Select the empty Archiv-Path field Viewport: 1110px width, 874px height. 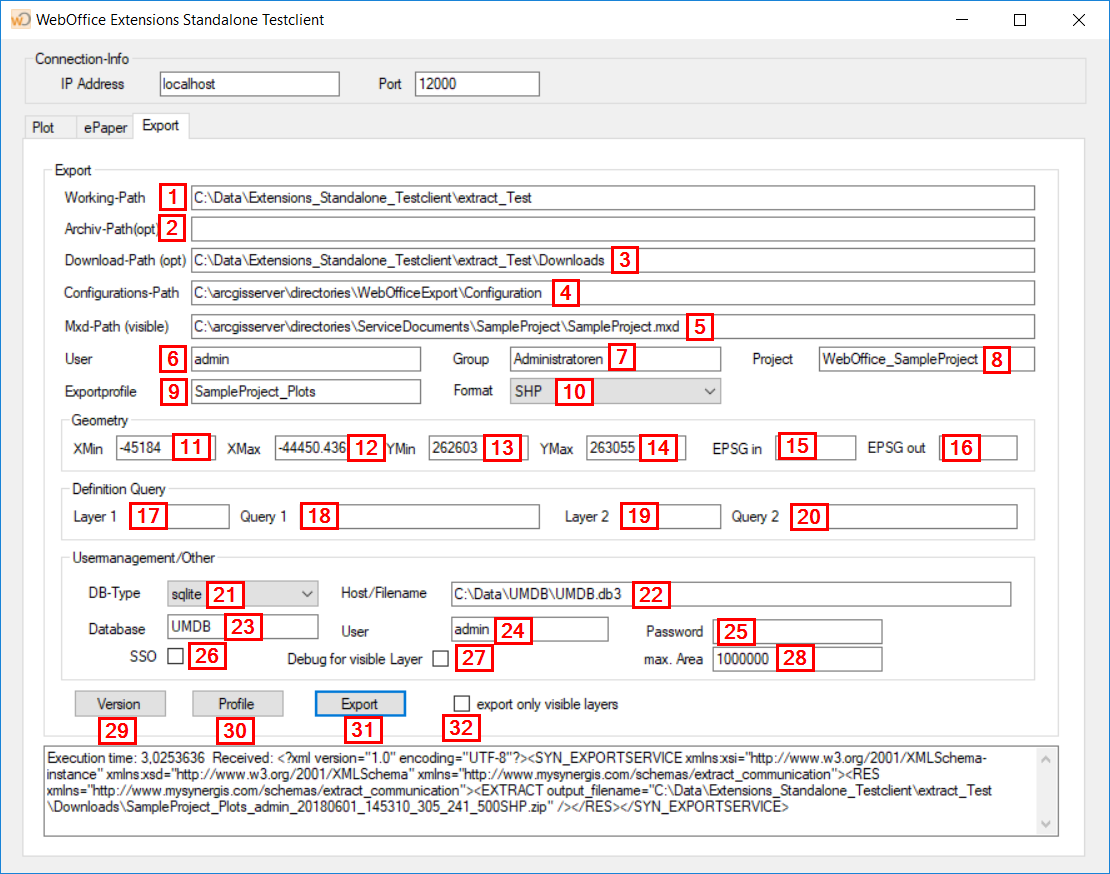pyautogui.click(x=600, y=228)
